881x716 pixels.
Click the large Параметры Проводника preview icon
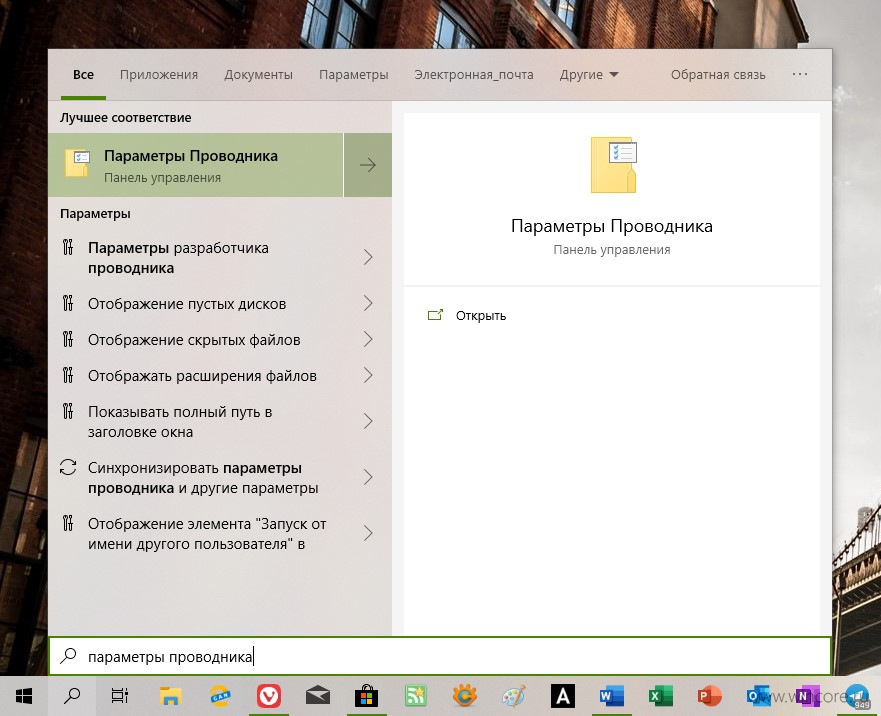coord(614,165)
